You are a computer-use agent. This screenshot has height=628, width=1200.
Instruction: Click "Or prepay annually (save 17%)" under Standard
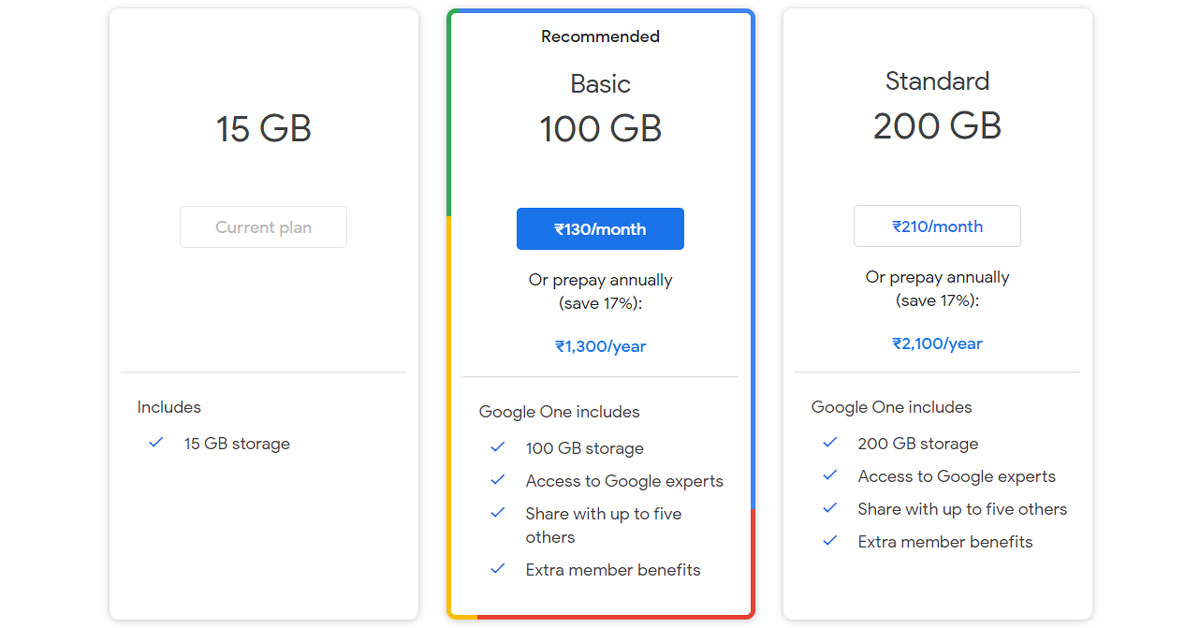[937, 289]
